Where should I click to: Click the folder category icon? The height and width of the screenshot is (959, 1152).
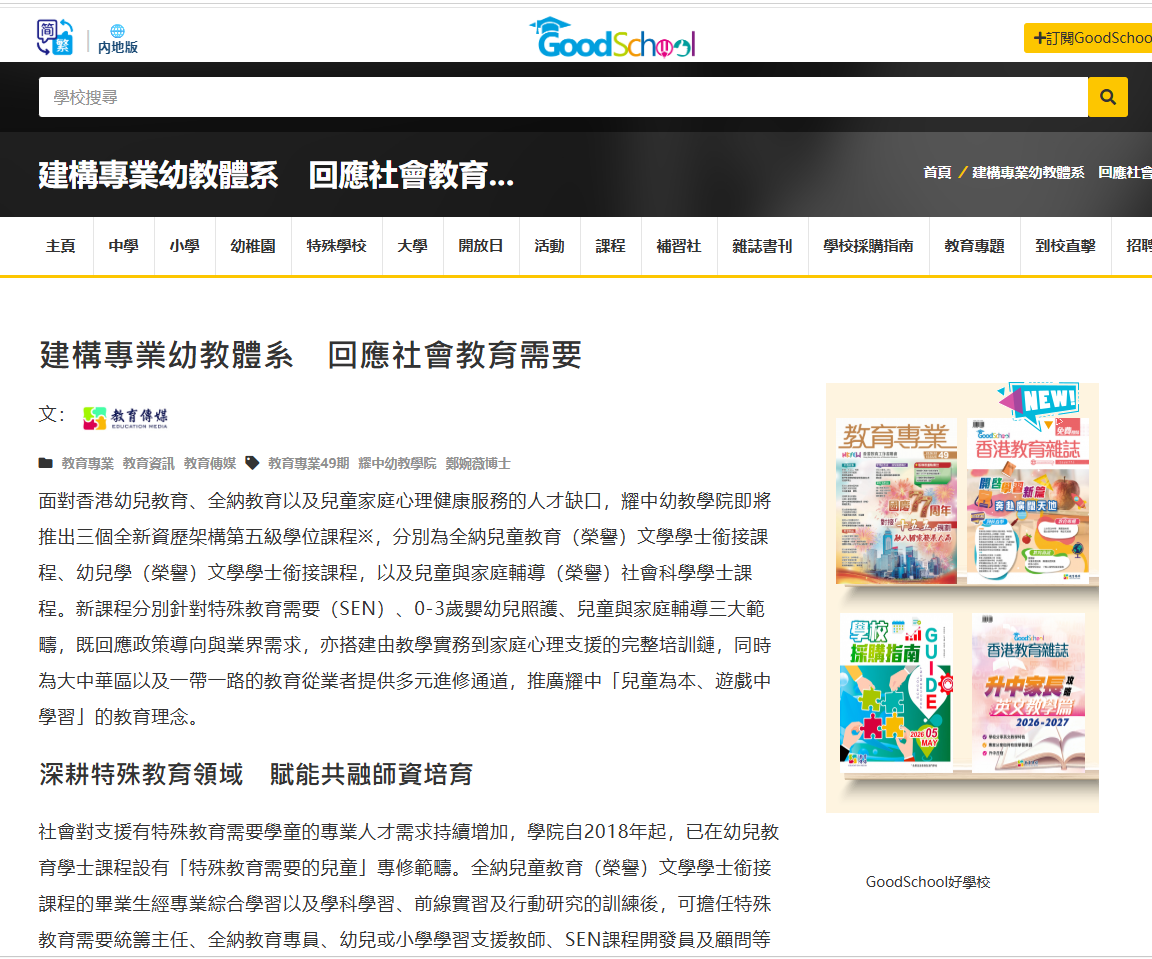point(46,463)
